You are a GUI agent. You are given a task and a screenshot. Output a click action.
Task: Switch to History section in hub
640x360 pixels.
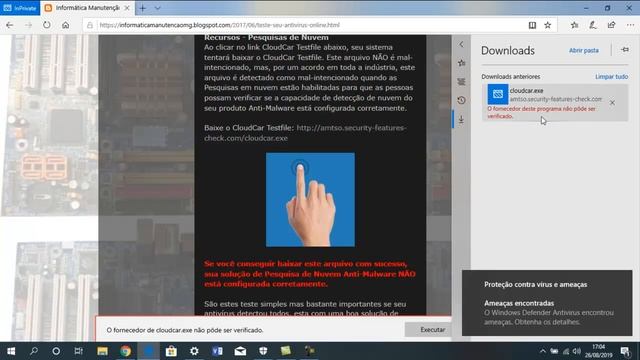461,100
